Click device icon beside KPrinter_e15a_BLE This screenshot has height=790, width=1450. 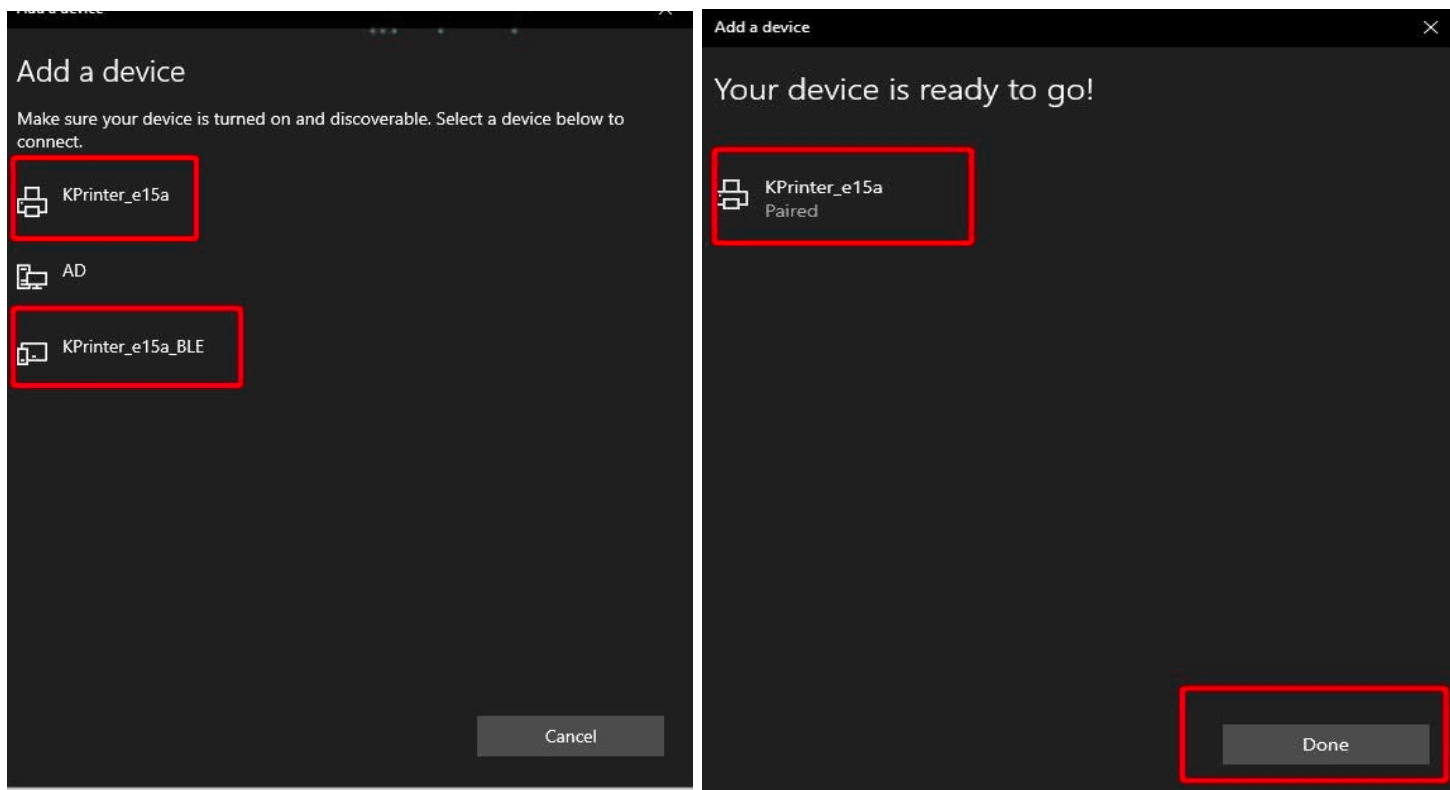tap(33, 354)
